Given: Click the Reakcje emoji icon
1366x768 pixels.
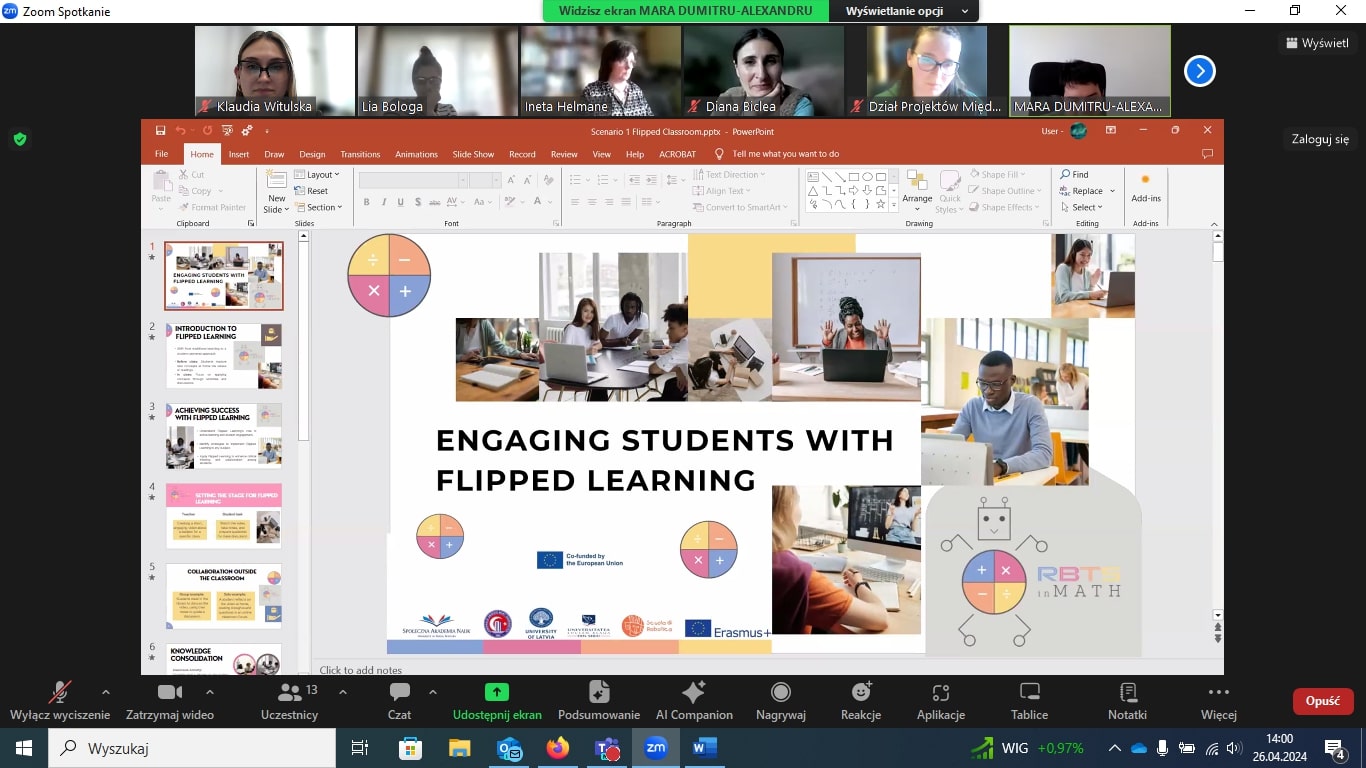Looking at the screenshot, I should click(x=860, y=693).
